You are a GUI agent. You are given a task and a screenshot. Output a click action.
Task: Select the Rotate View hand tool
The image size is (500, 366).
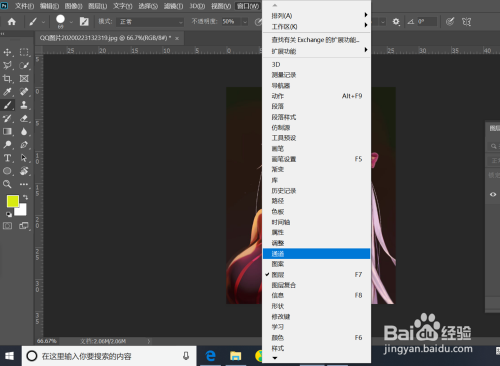[24, 171]
